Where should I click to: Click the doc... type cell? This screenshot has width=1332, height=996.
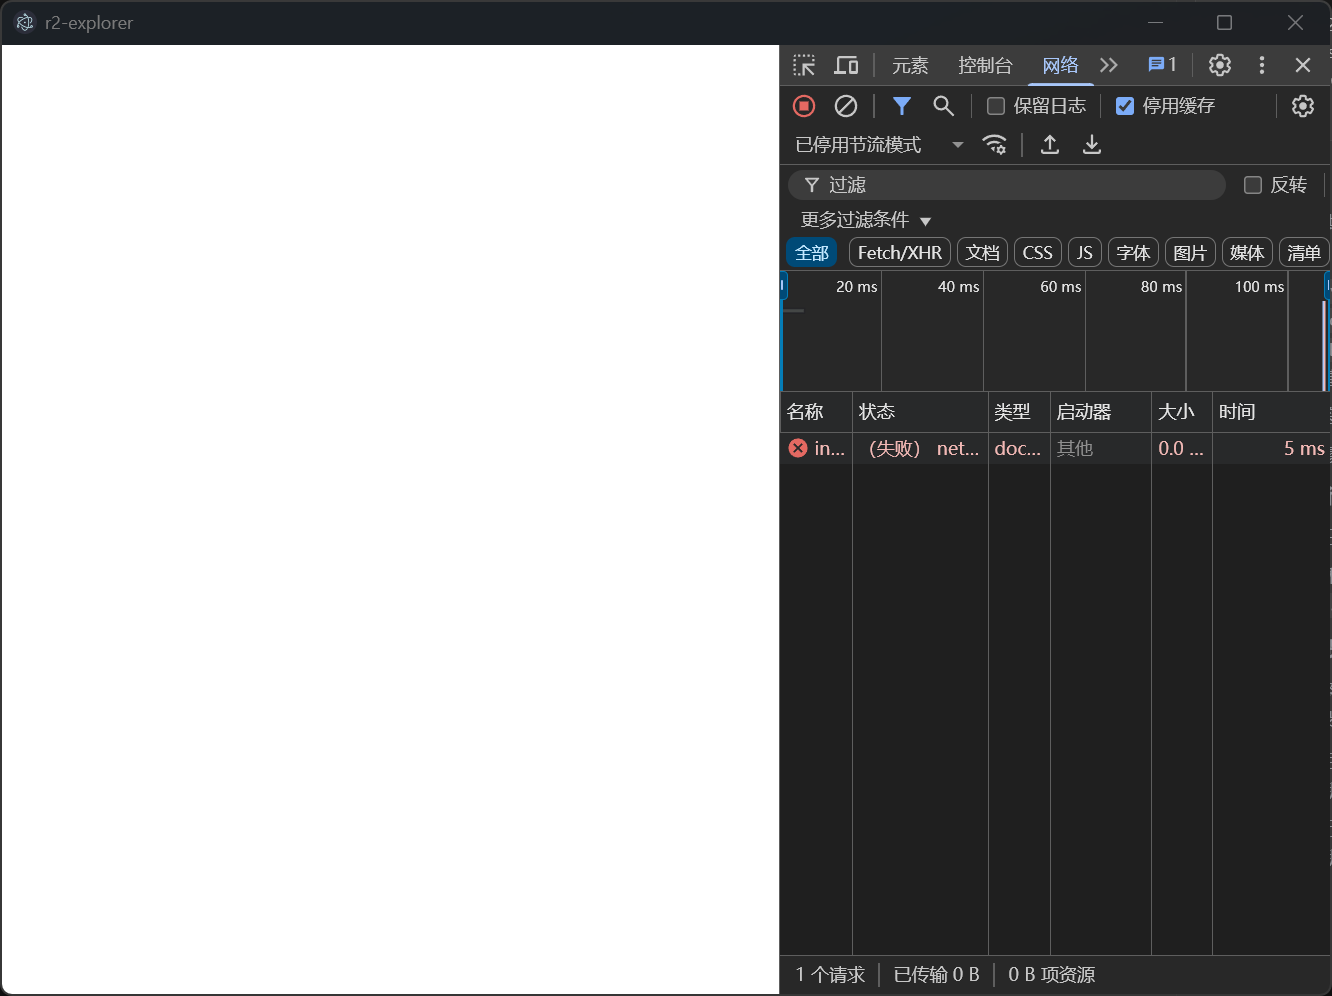(1018, 448)
